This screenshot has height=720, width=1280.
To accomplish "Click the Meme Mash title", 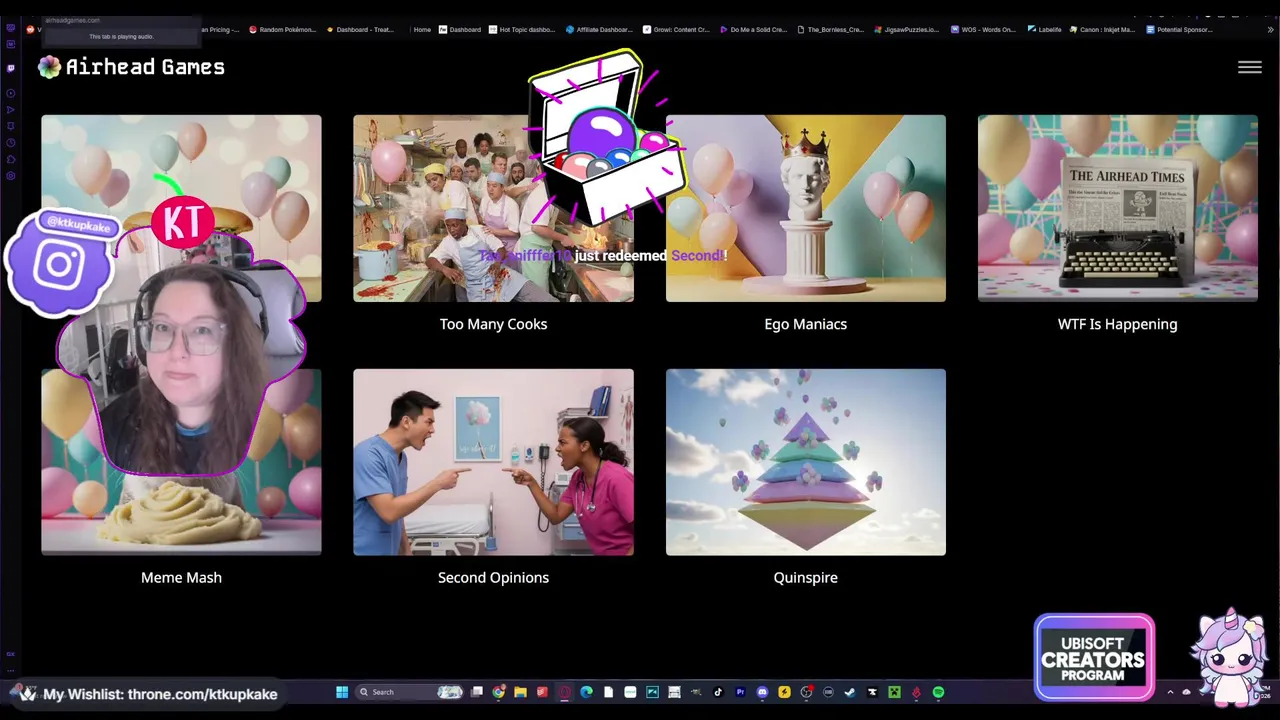I will pyautogui.click(x=181, y=577).
